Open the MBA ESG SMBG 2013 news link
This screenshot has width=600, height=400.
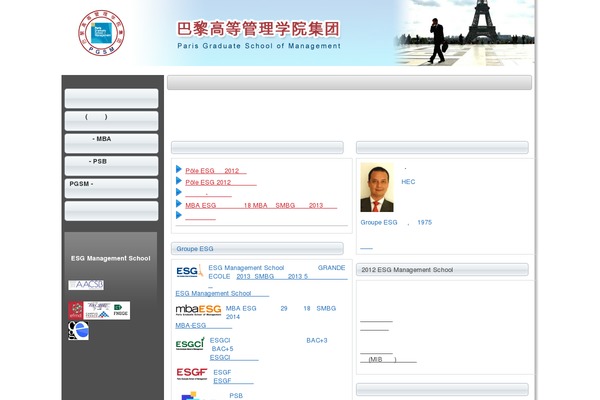point(260,205)
